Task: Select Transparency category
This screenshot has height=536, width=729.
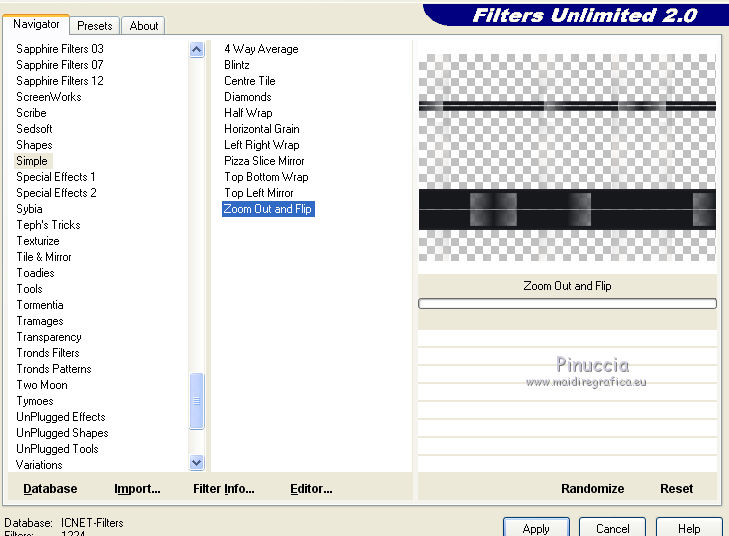Action: click(49, 337)
